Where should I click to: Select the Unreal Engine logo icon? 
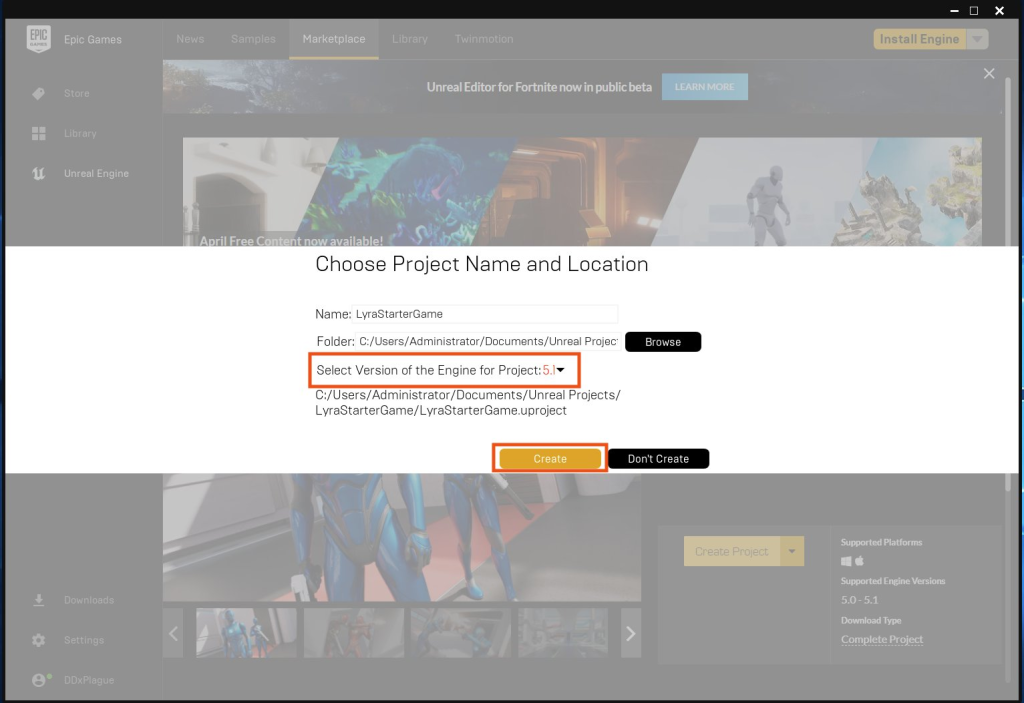point(39,173)
